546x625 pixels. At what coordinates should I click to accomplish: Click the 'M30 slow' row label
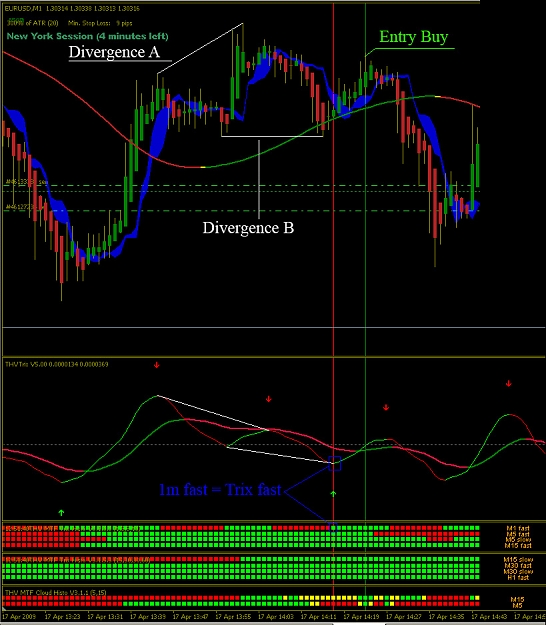(518, 572)
